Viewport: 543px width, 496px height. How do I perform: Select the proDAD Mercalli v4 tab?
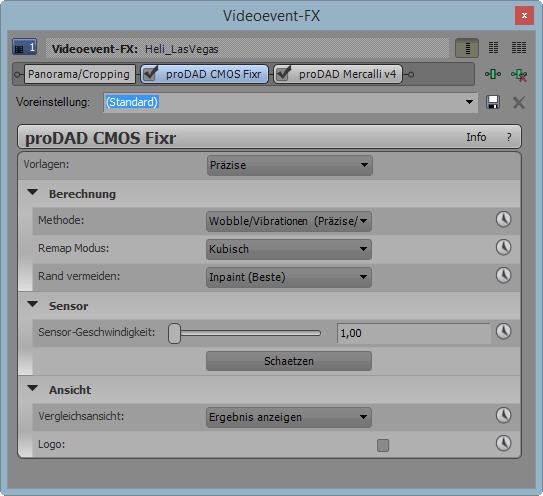347,74
